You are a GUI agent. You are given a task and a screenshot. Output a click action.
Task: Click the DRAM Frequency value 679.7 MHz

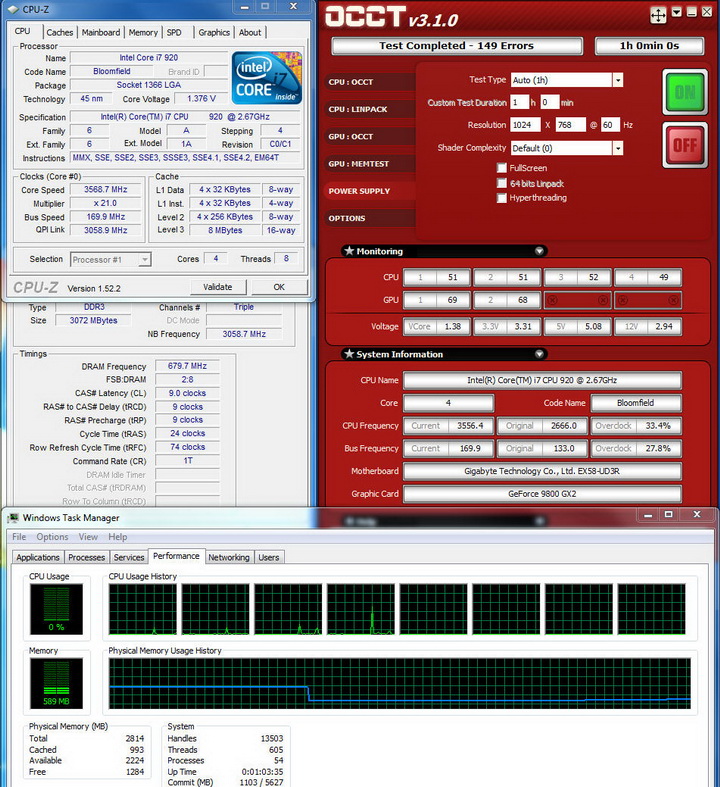187,366
